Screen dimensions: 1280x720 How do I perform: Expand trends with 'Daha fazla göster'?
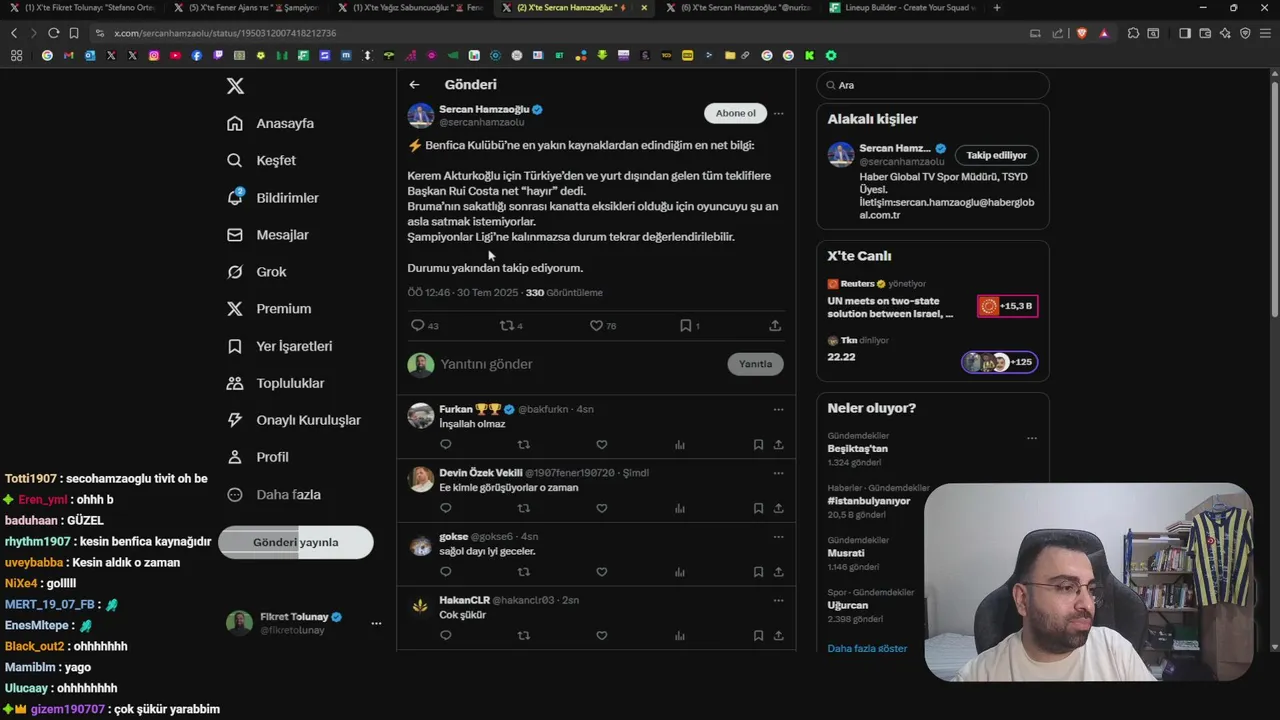(x=867, y=649)
